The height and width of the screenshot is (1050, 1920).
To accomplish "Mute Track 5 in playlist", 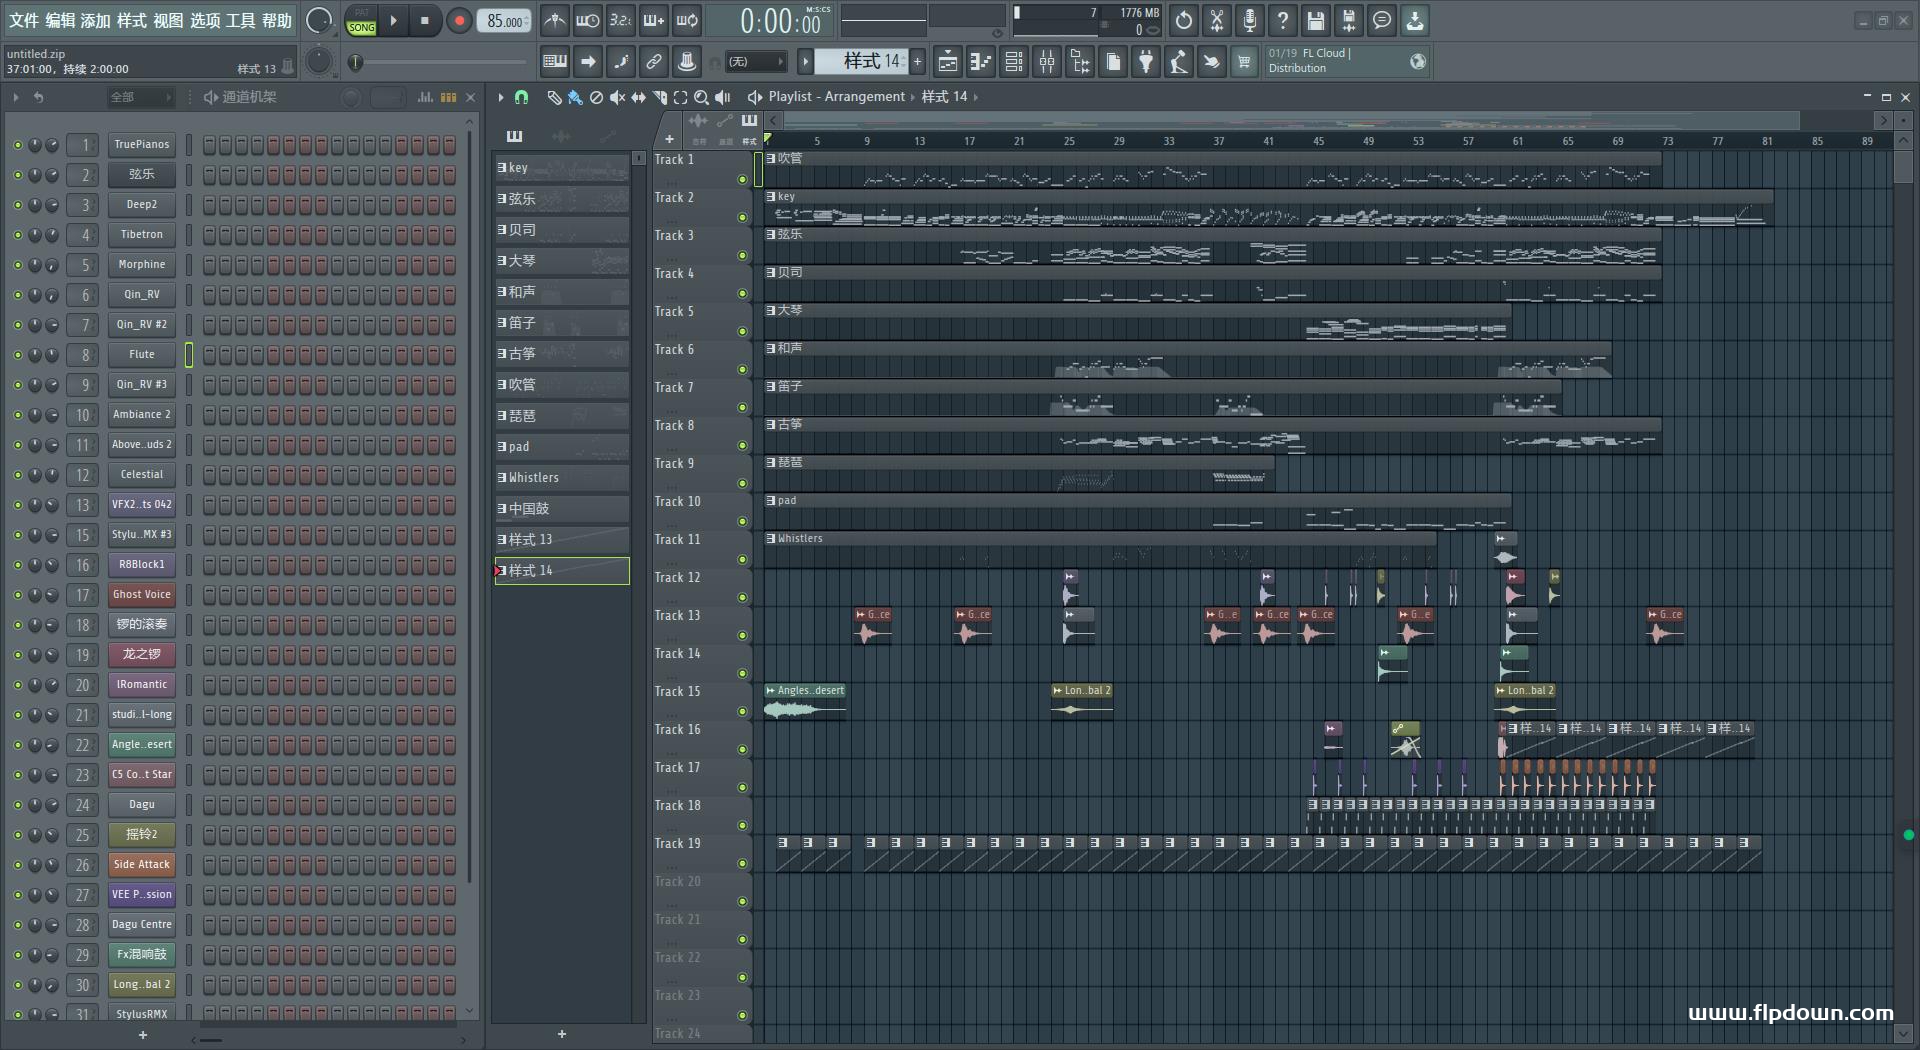I will click(742, 332).
